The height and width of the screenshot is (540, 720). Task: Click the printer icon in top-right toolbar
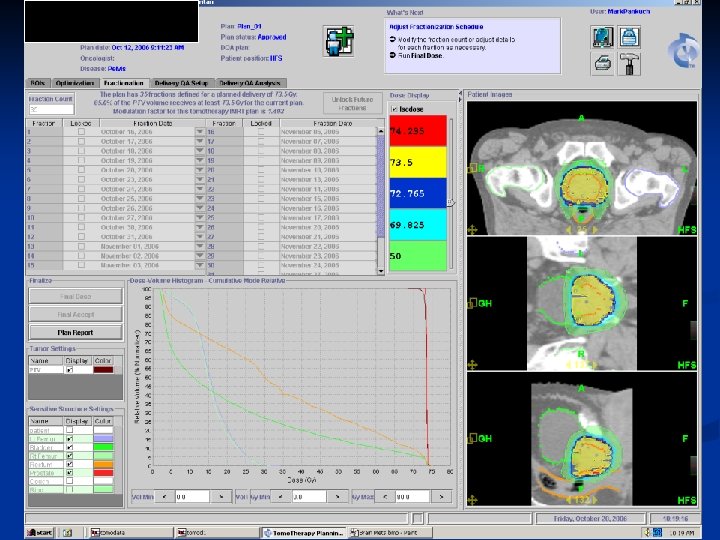tap(603, 63)
